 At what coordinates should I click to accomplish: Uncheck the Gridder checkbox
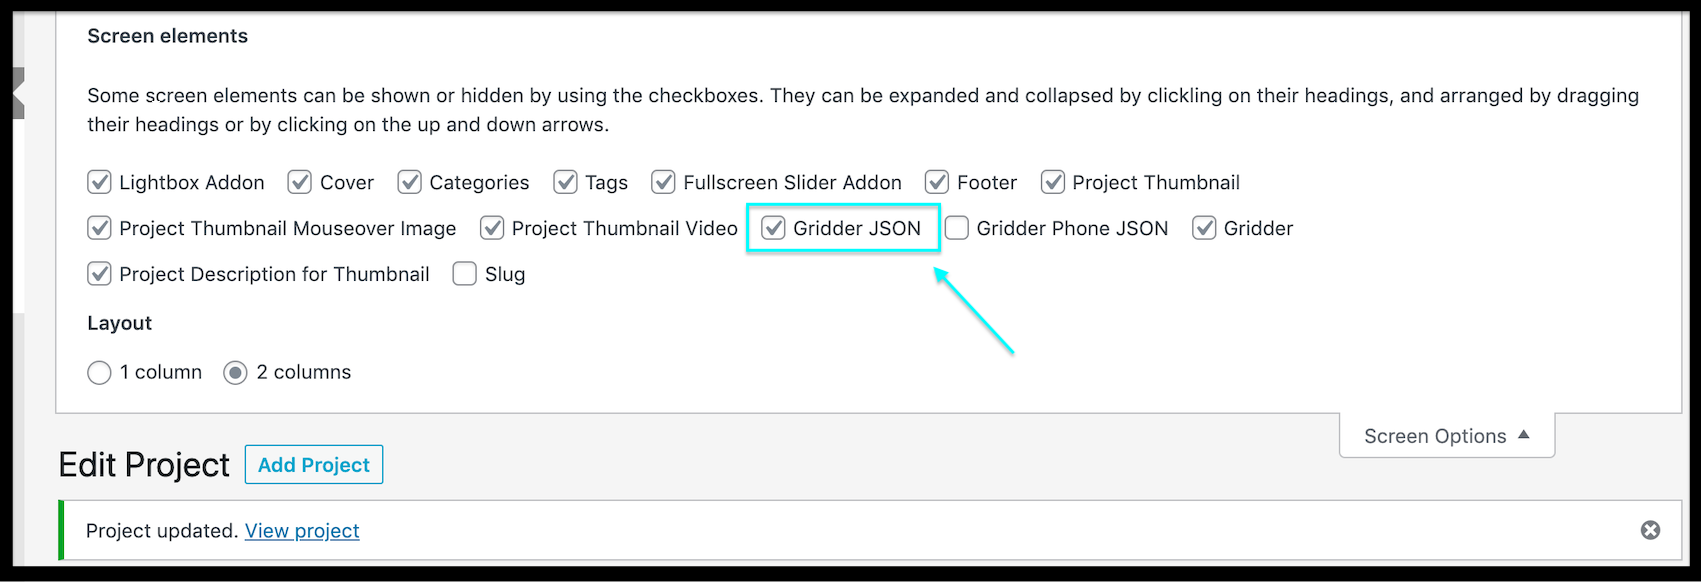pos(1204,228)
